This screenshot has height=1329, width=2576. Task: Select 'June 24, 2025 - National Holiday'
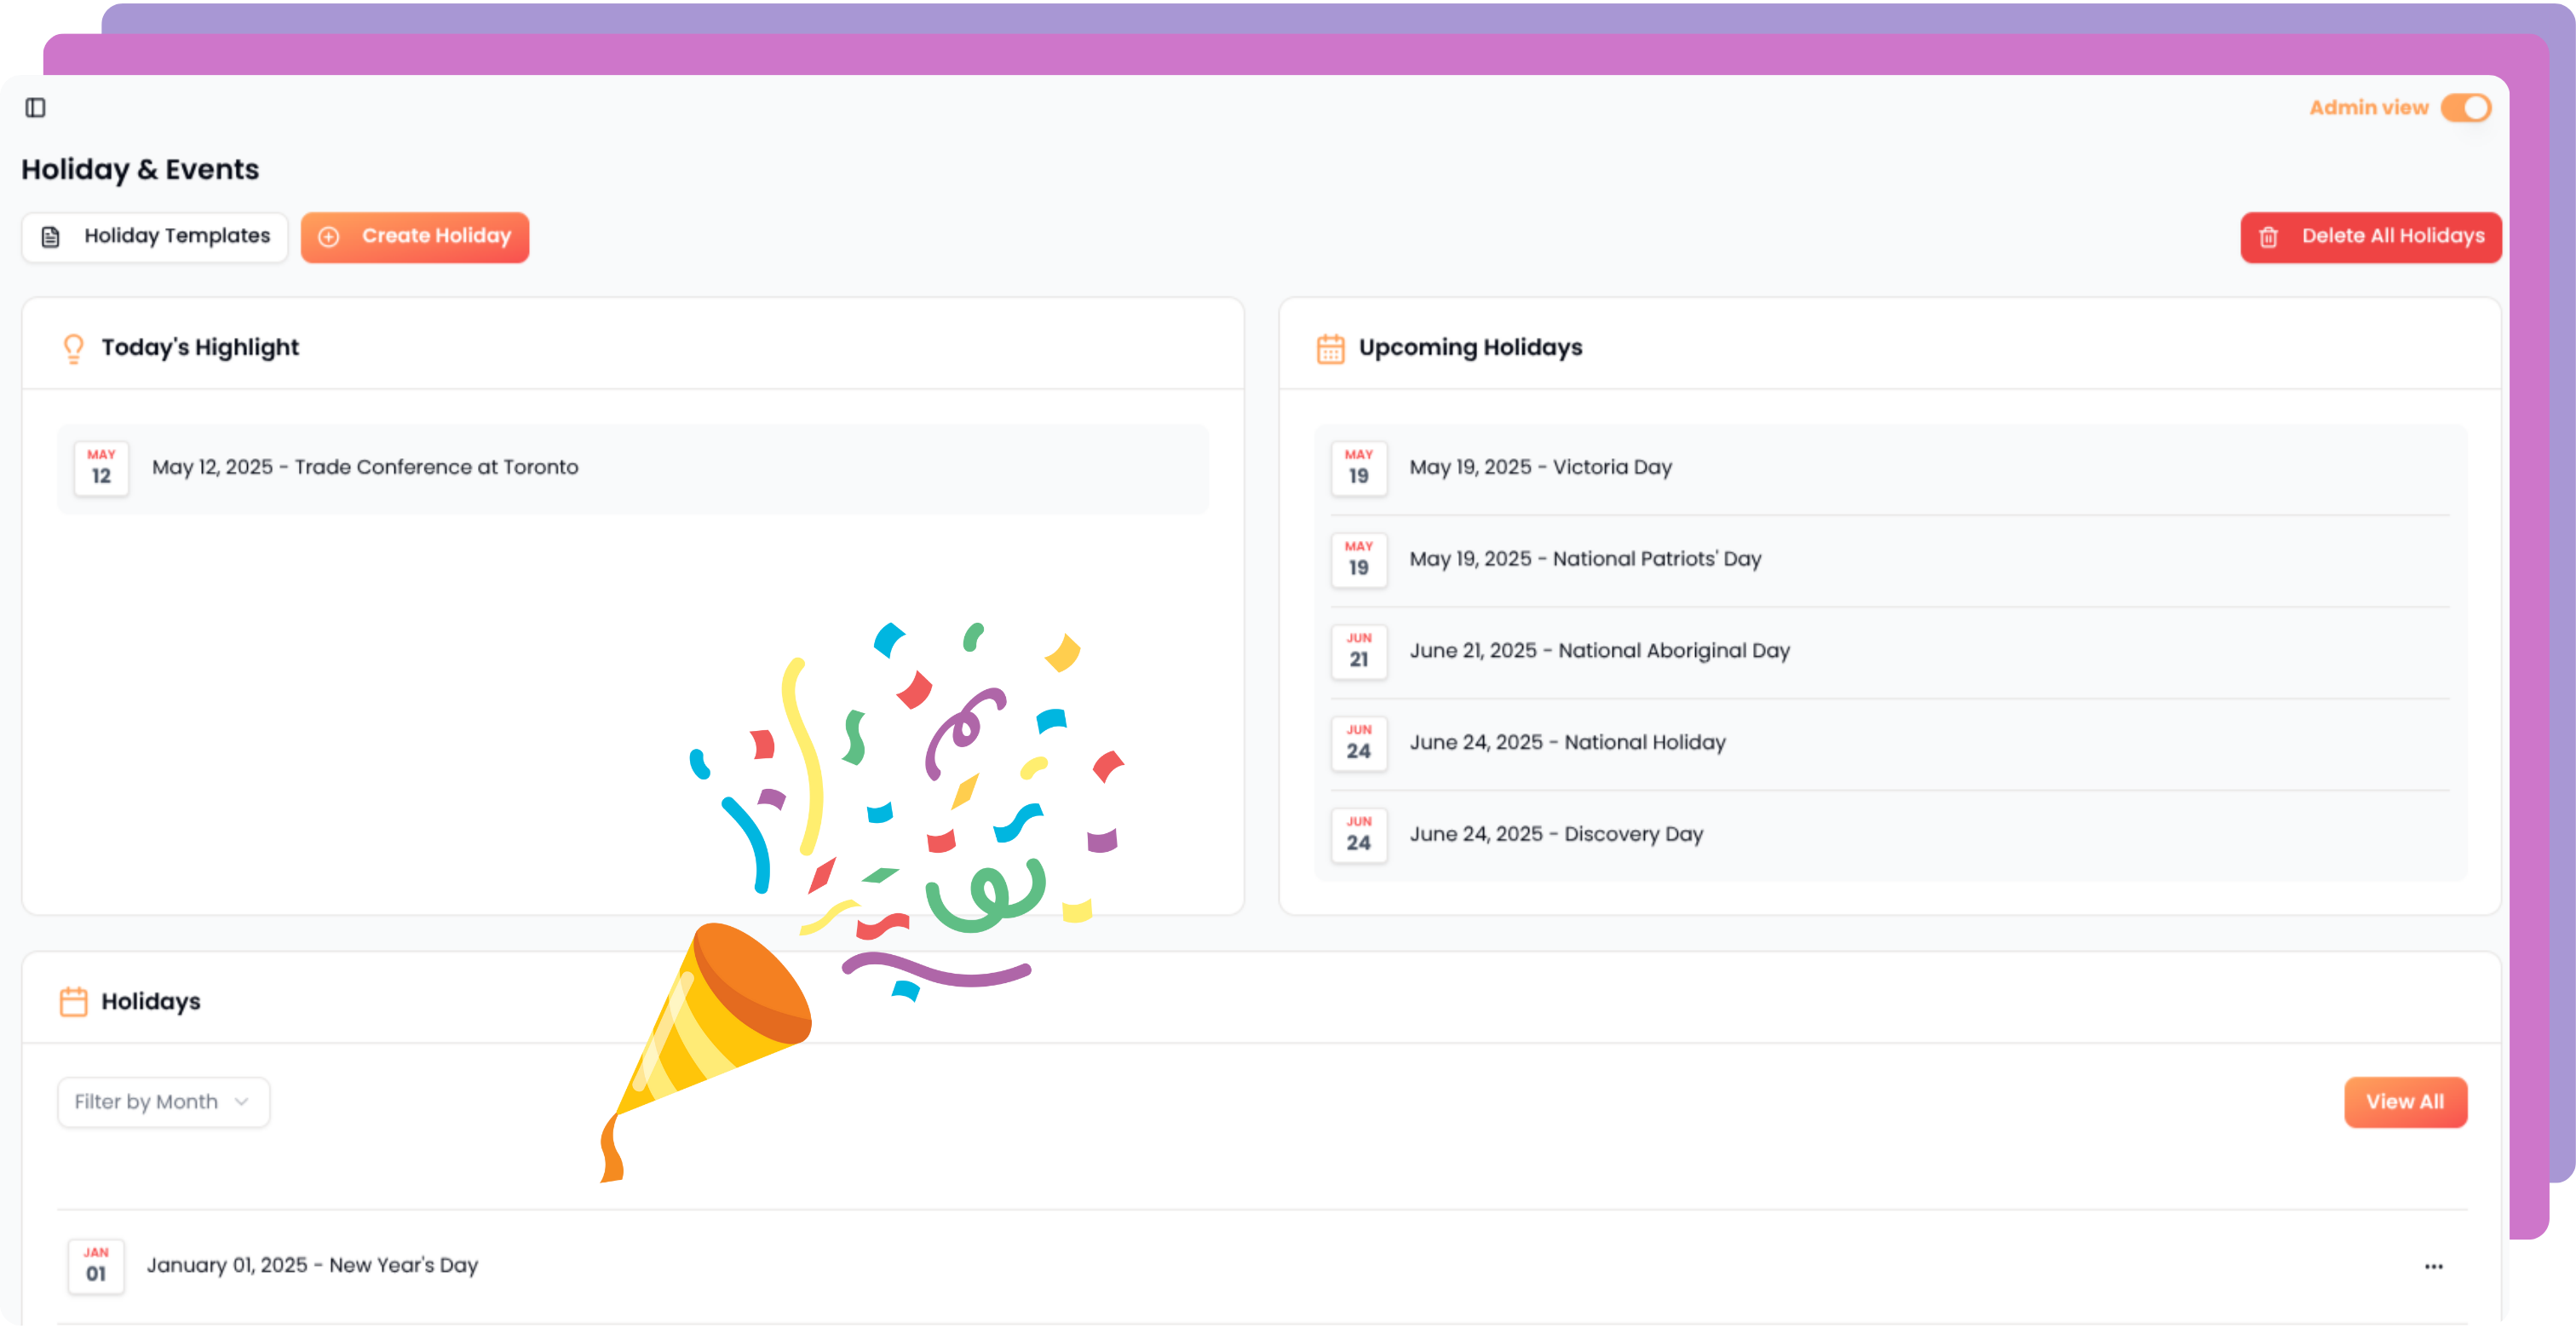tap(1567, 743)
